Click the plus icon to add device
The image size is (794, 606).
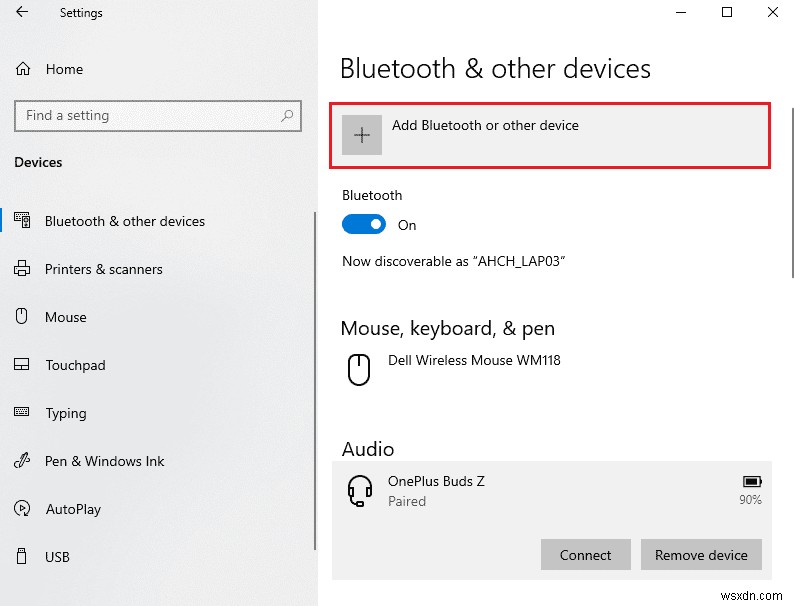[362, 135]
